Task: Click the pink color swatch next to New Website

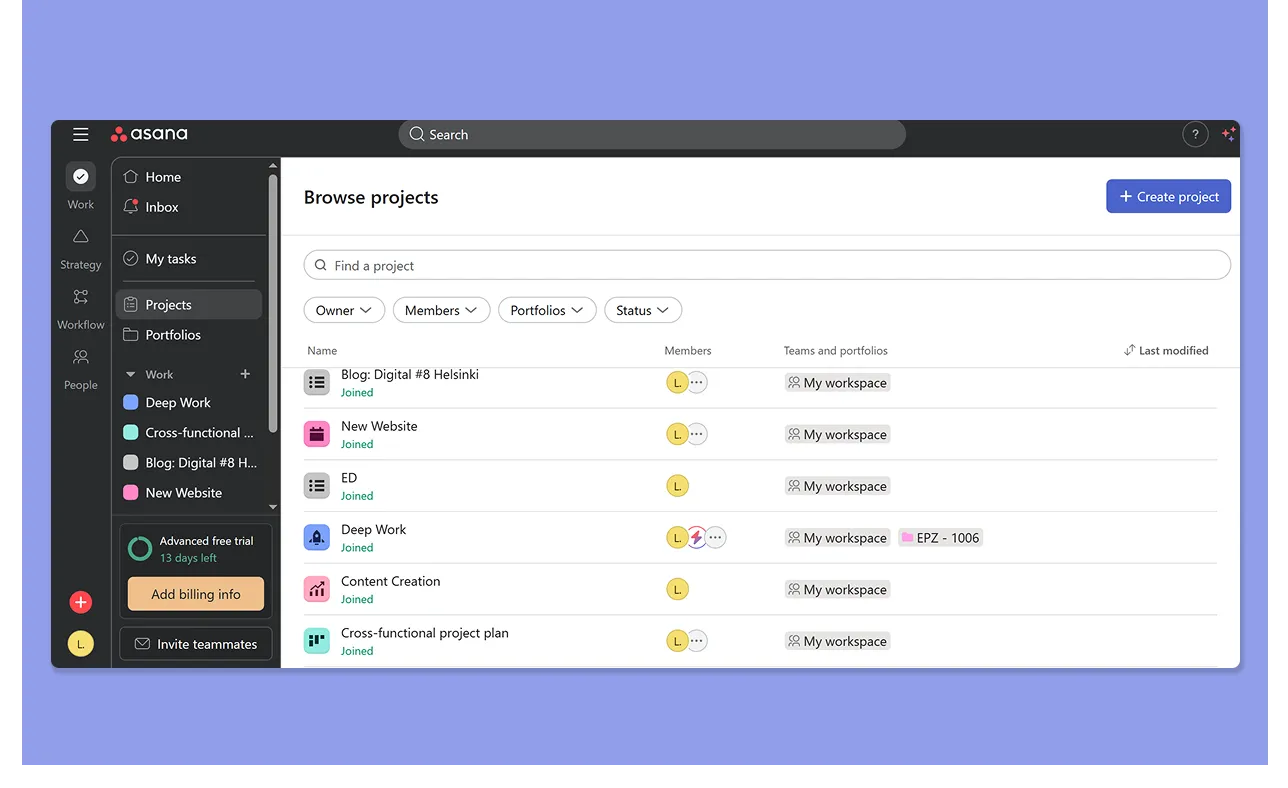Action: click(129, 492)
